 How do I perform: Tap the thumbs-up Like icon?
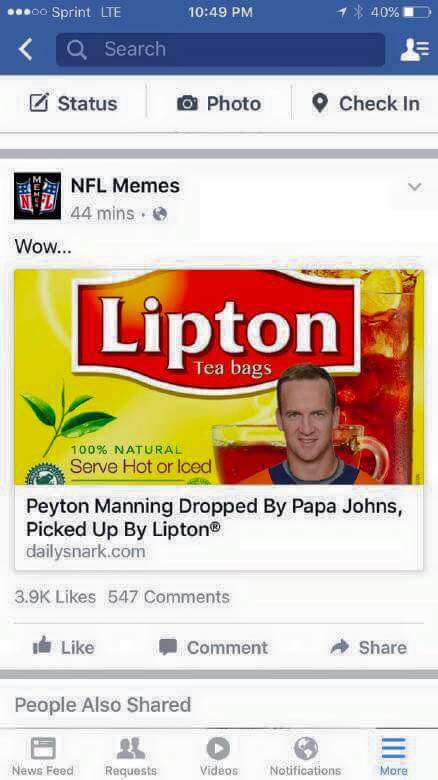point(42,646)
